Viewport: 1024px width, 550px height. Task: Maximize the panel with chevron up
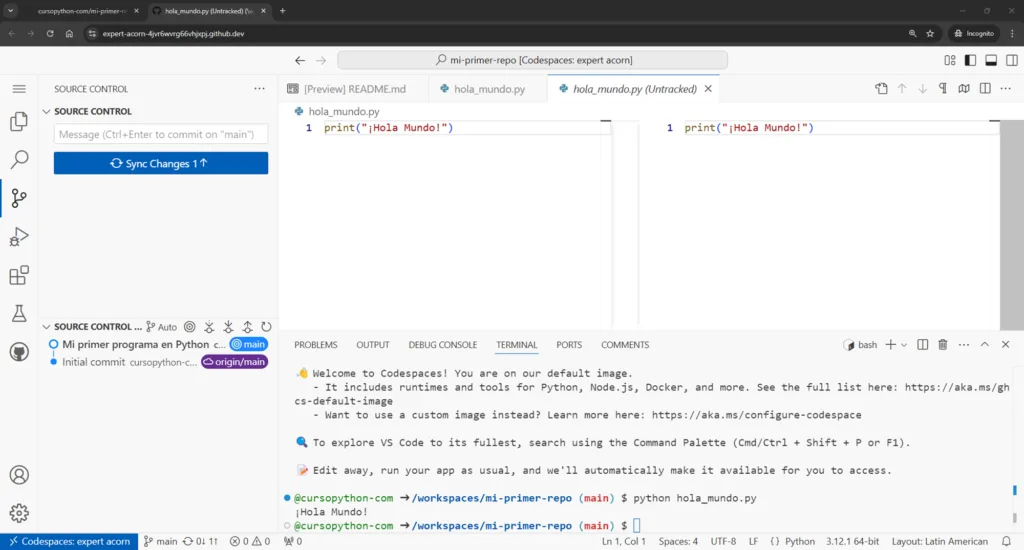(985, 345)
